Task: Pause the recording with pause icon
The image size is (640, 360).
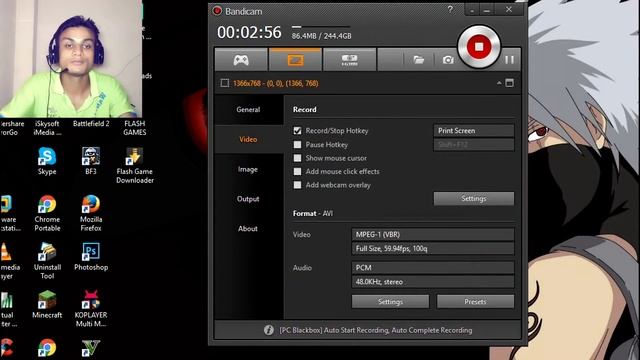Action: pos(509,60)
